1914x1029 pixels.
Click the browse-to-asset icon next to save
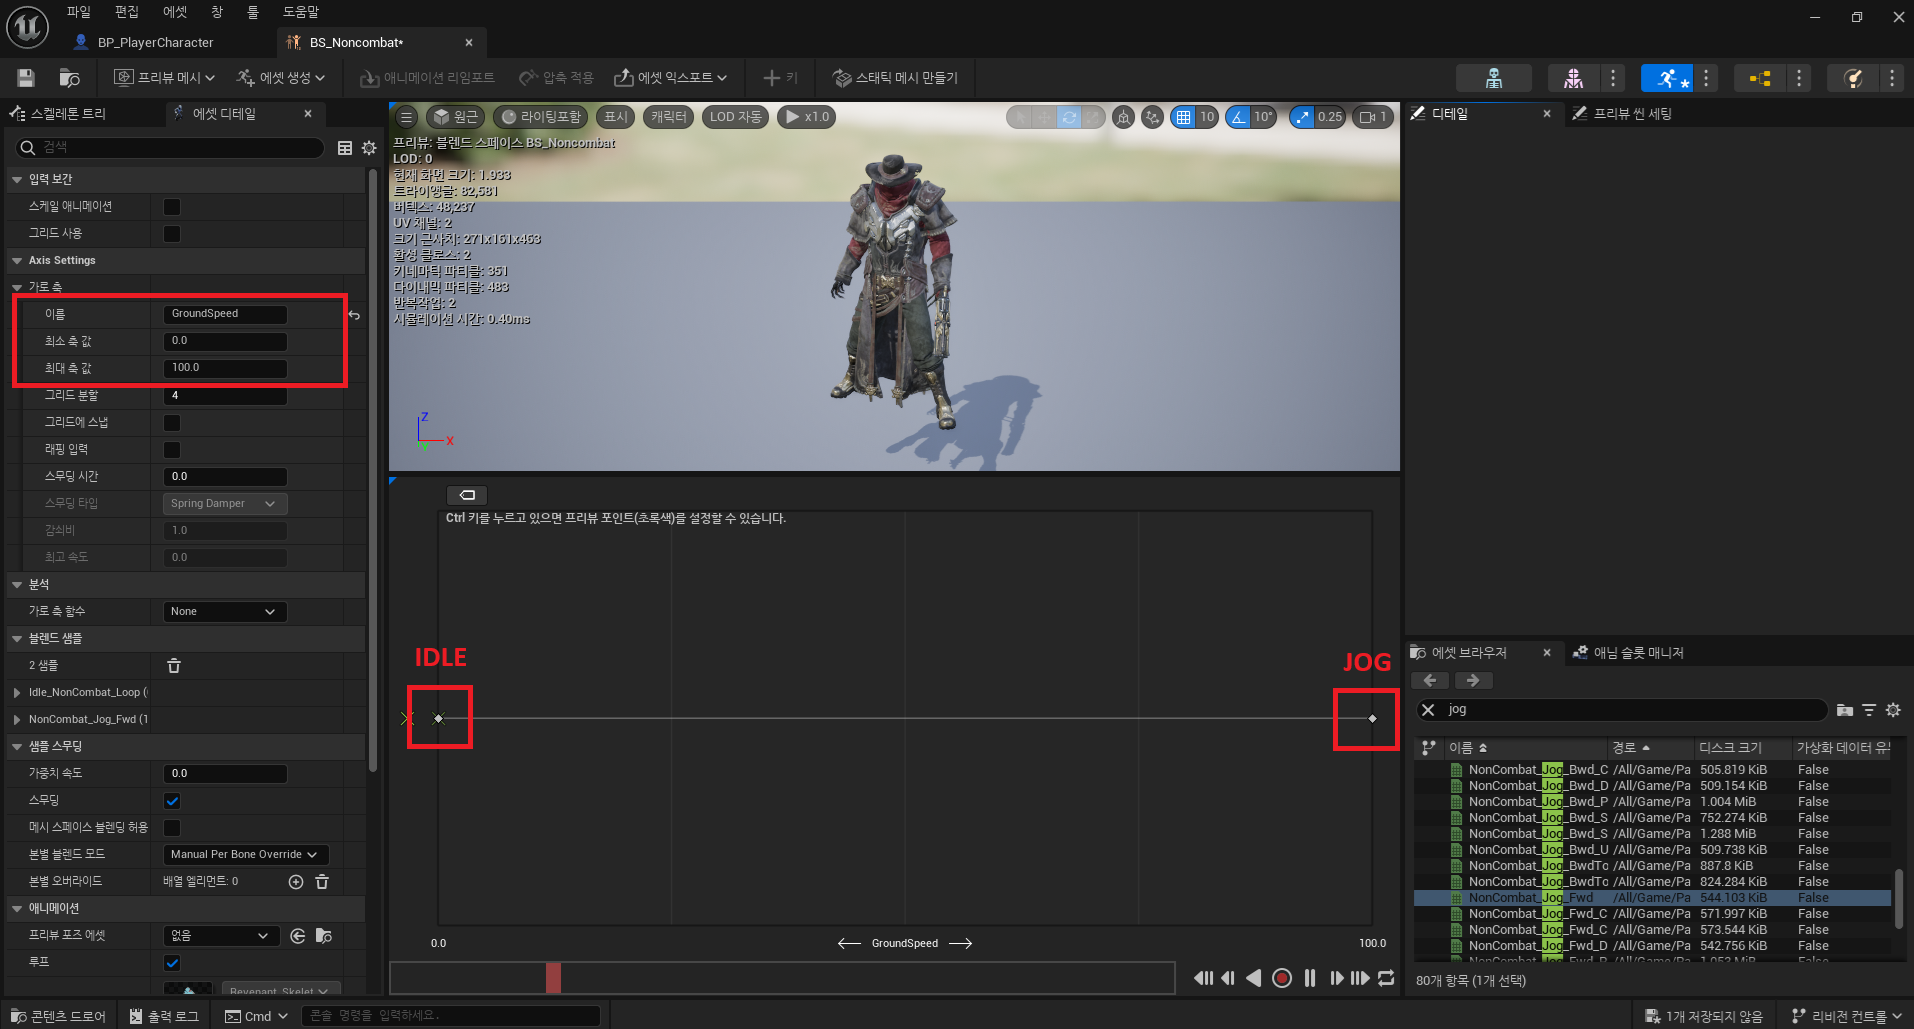69,78
